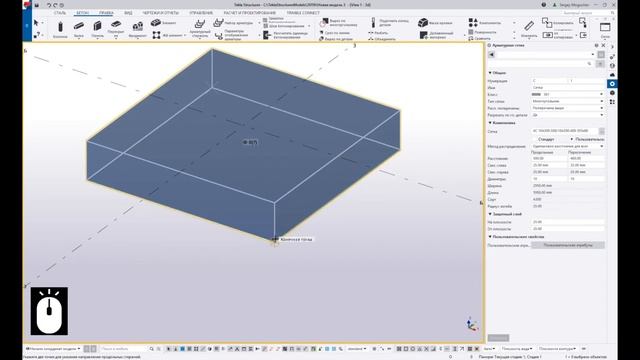Click the Класс color swatch
This screenshot has height=360, width=640.
click(x=536, y=94)
